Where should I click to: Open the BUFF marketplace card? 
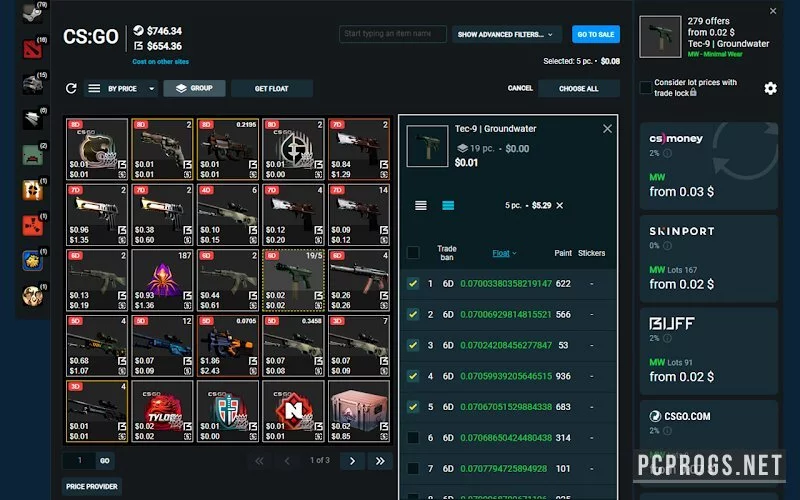point(709,351)
